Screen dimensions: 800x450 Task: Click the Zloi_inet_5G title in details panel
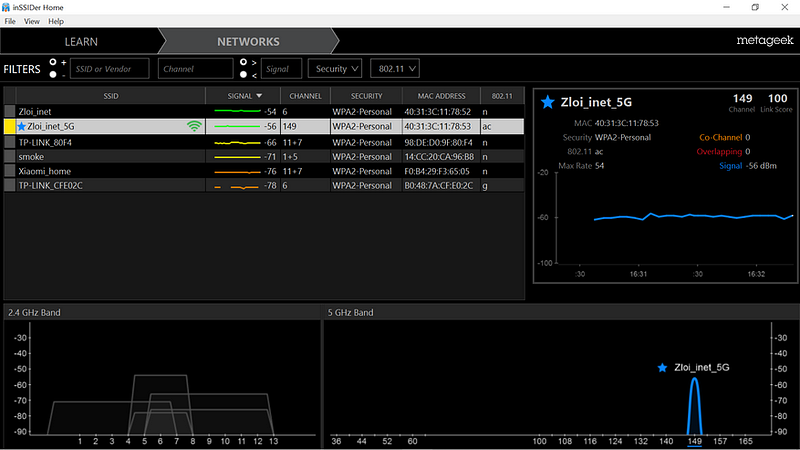tap(596, 102)
